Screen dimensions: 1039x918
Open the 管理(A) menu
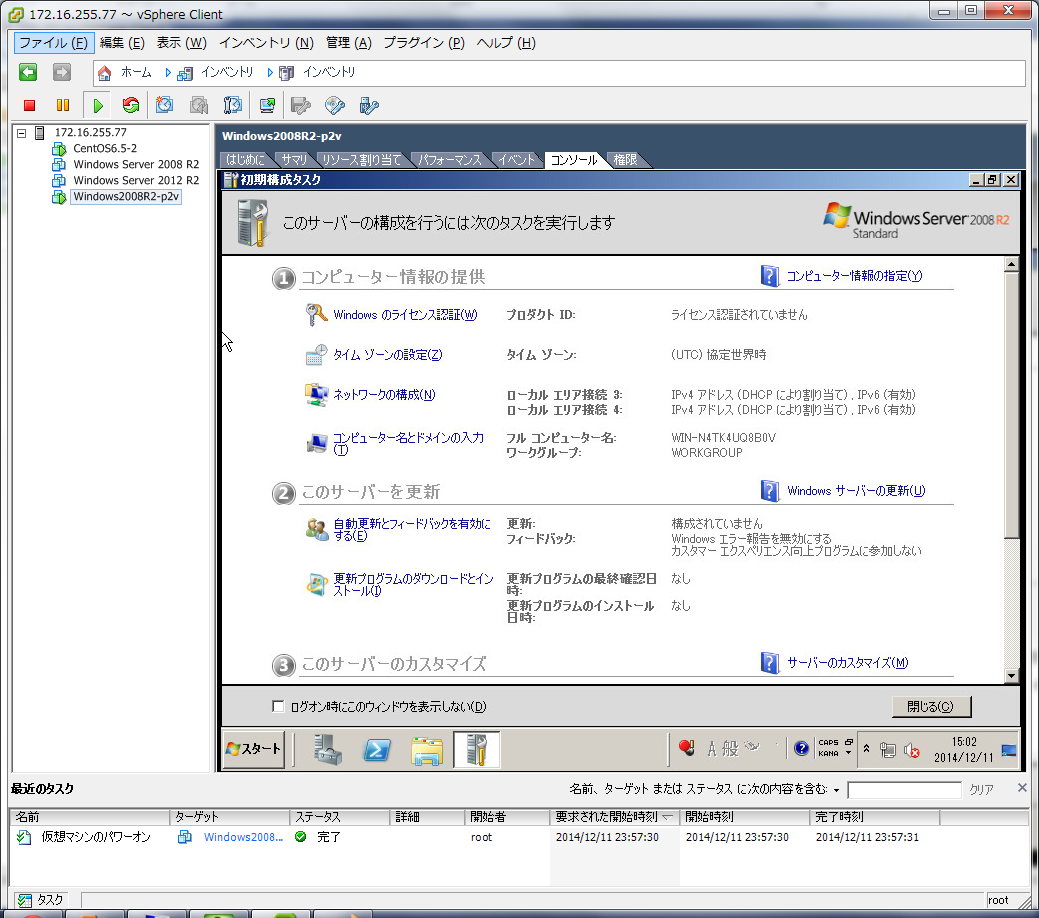coord(349,43)
